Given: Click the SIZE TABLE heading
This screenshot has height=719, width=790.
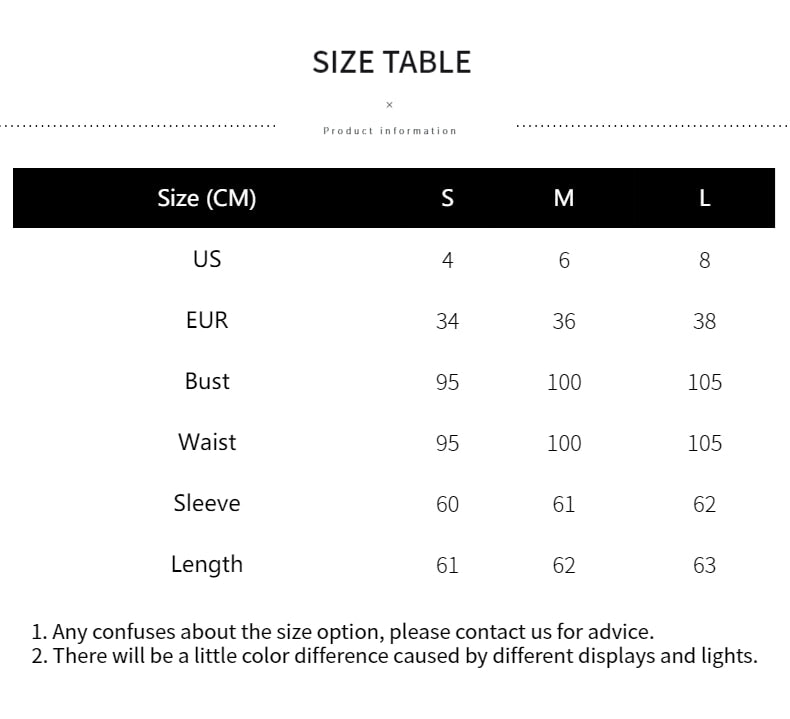Looking at the screenshot, I should (x=391, y=62).
